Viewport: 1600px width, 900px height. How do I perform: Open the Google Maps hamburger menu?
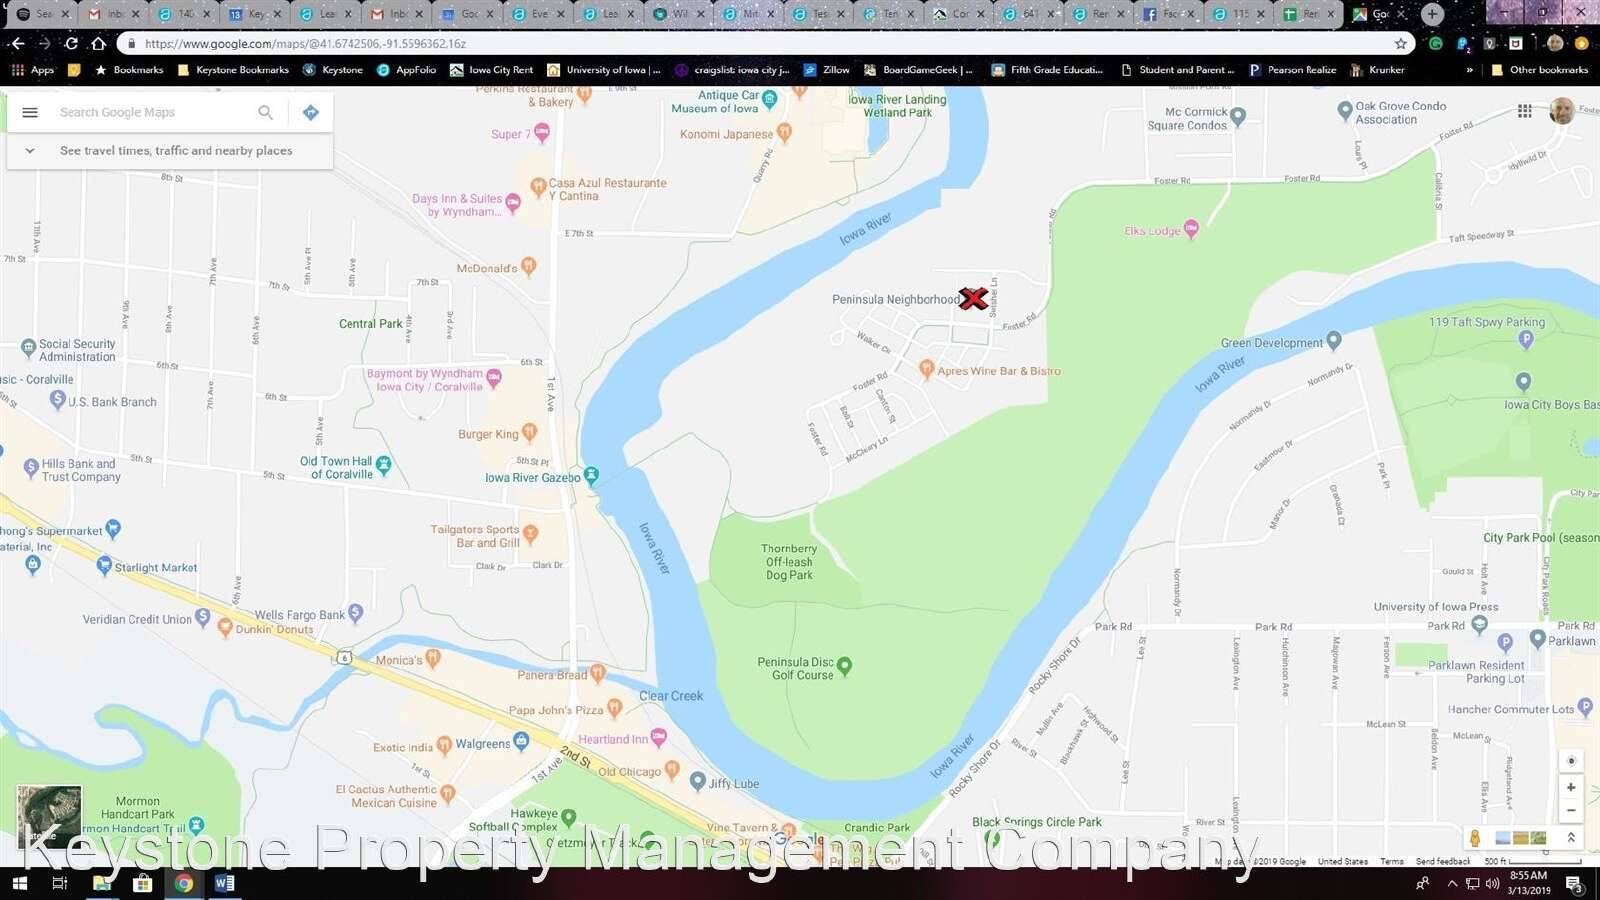click(30, 112)
